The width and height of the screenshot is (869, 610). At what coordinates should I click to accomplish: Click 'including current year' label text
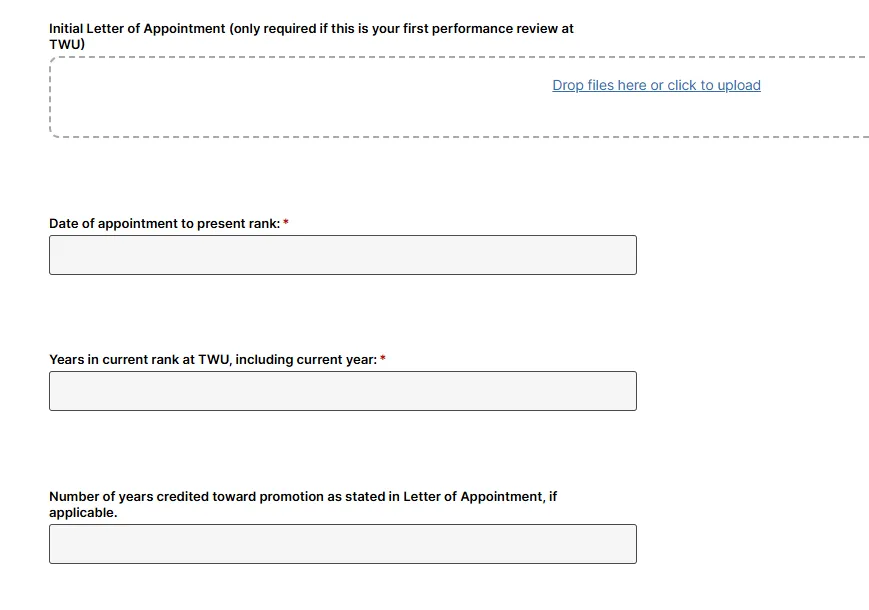(x=305, y=360)
